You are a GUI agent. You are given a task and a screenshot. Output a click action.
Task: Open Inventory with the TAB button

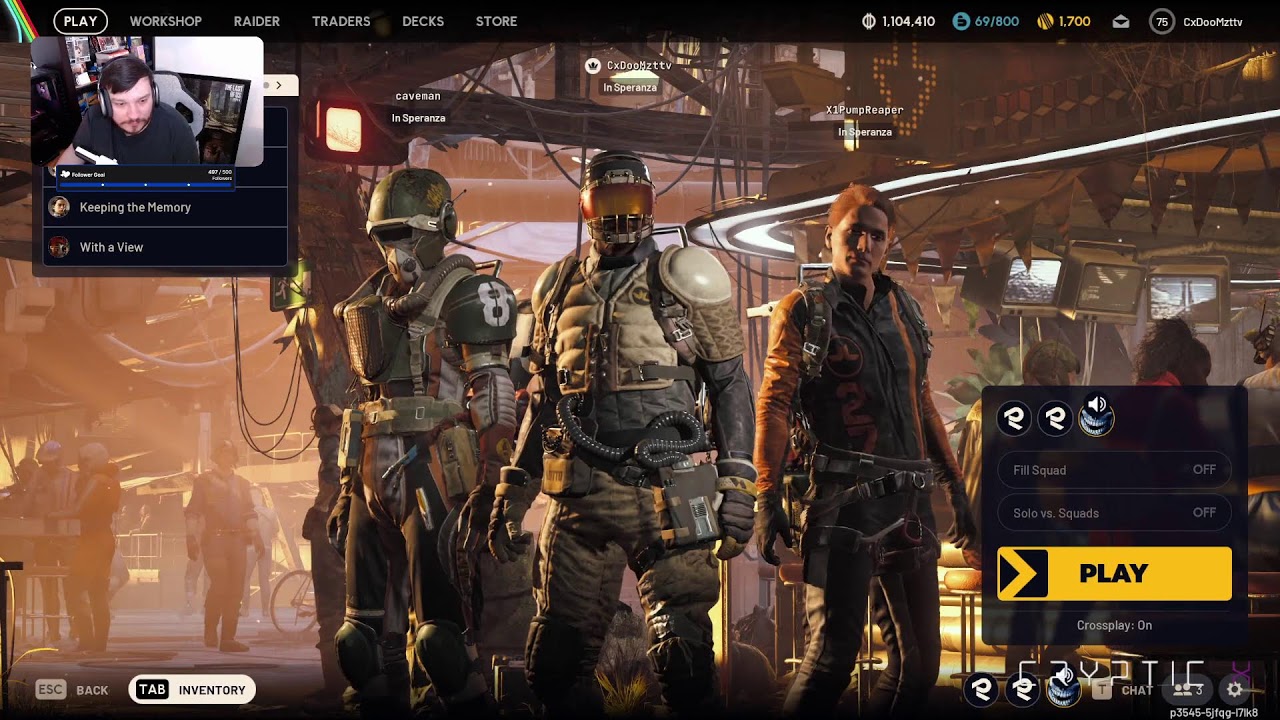192,689
